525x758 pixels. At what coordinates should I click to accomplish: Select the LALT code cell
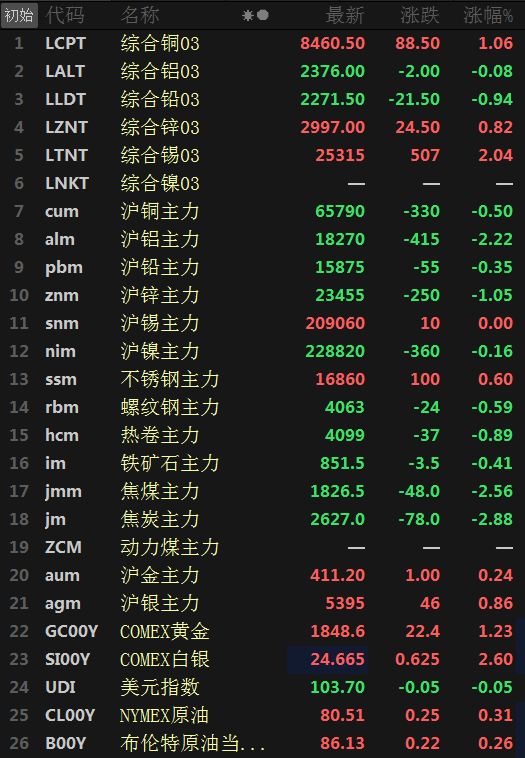pyautogui.click(x=65, y=72)
